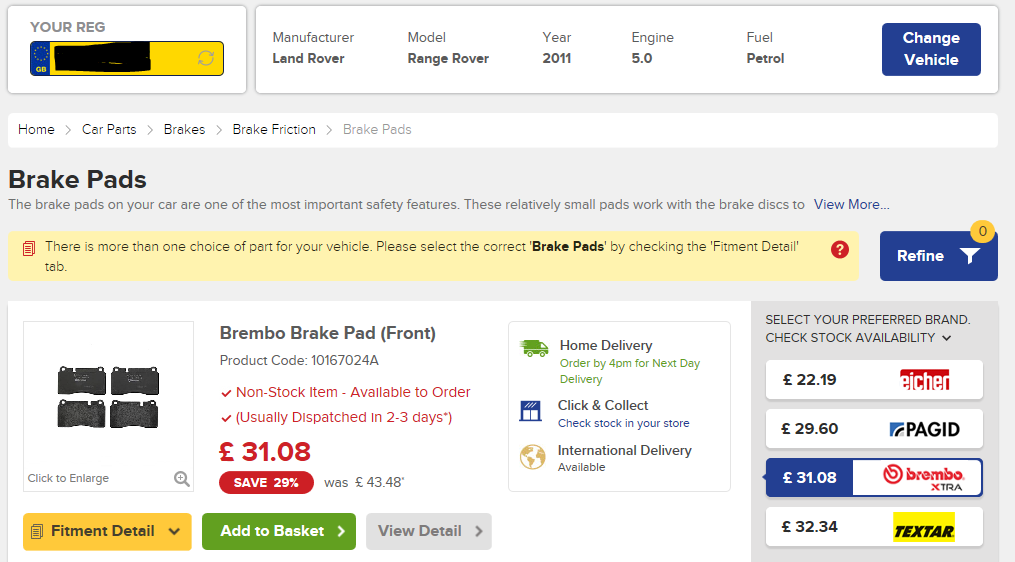Viewport: 1015px width, 562px height.
Task: Enlarge the Brembo brake pad thumbnail
Action: [108, 396]
